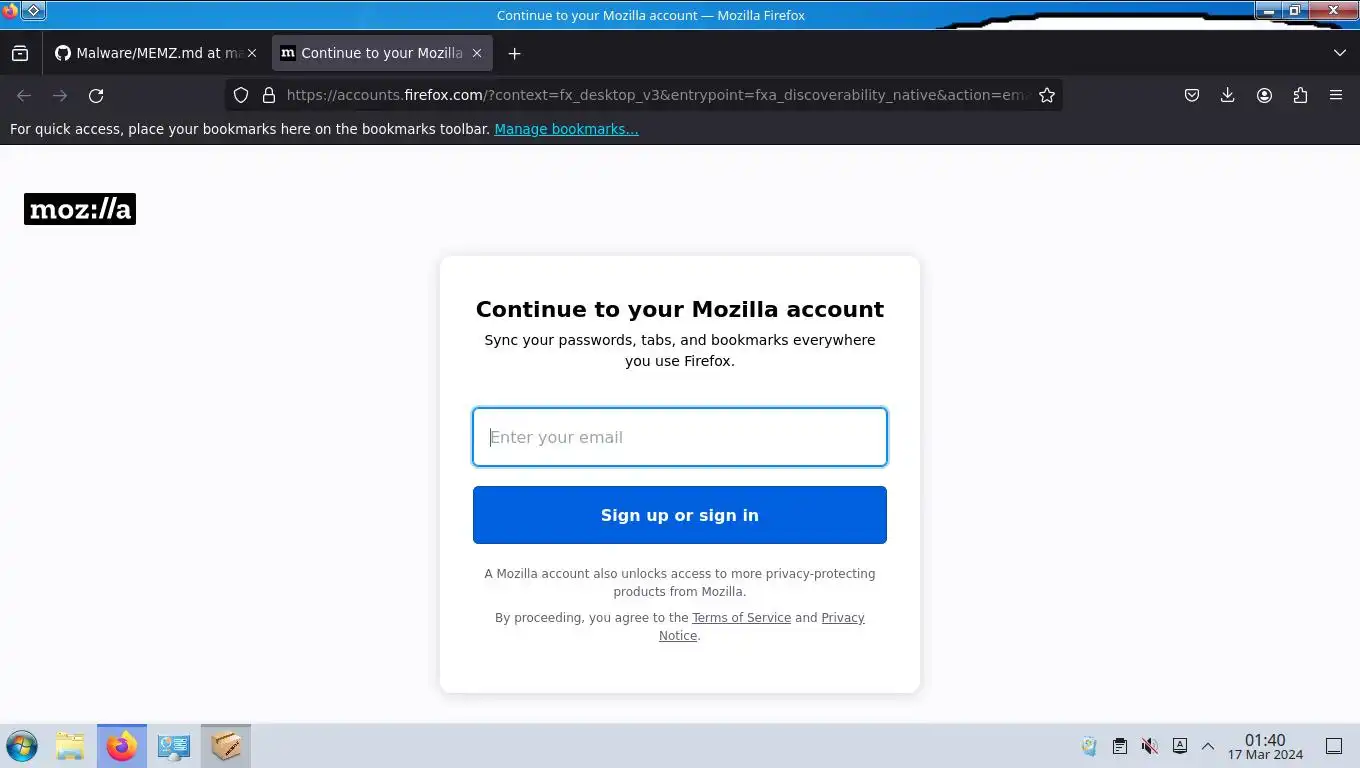View site security padlock details
The height and width of the screenshot is (768, 1360).
[268, 95]
